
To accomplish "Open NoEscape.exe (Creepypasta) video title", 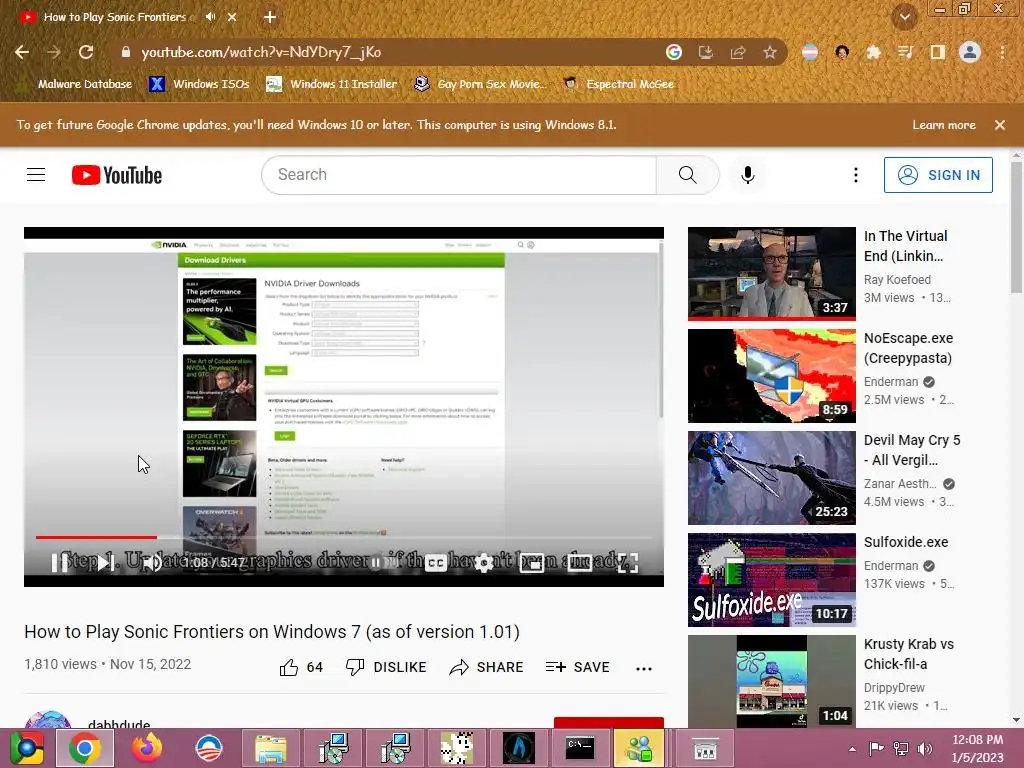I will click(x=908, y=348).
